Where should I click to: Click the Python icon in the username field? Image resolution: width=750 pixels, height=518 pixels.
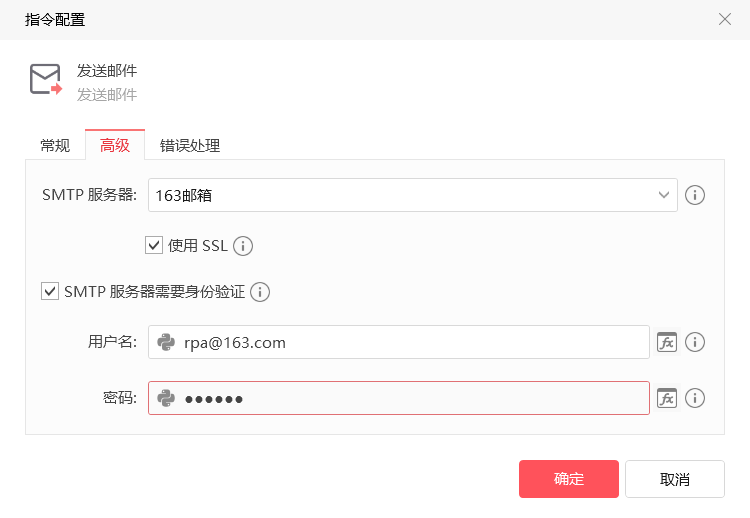tap(166, 342)
